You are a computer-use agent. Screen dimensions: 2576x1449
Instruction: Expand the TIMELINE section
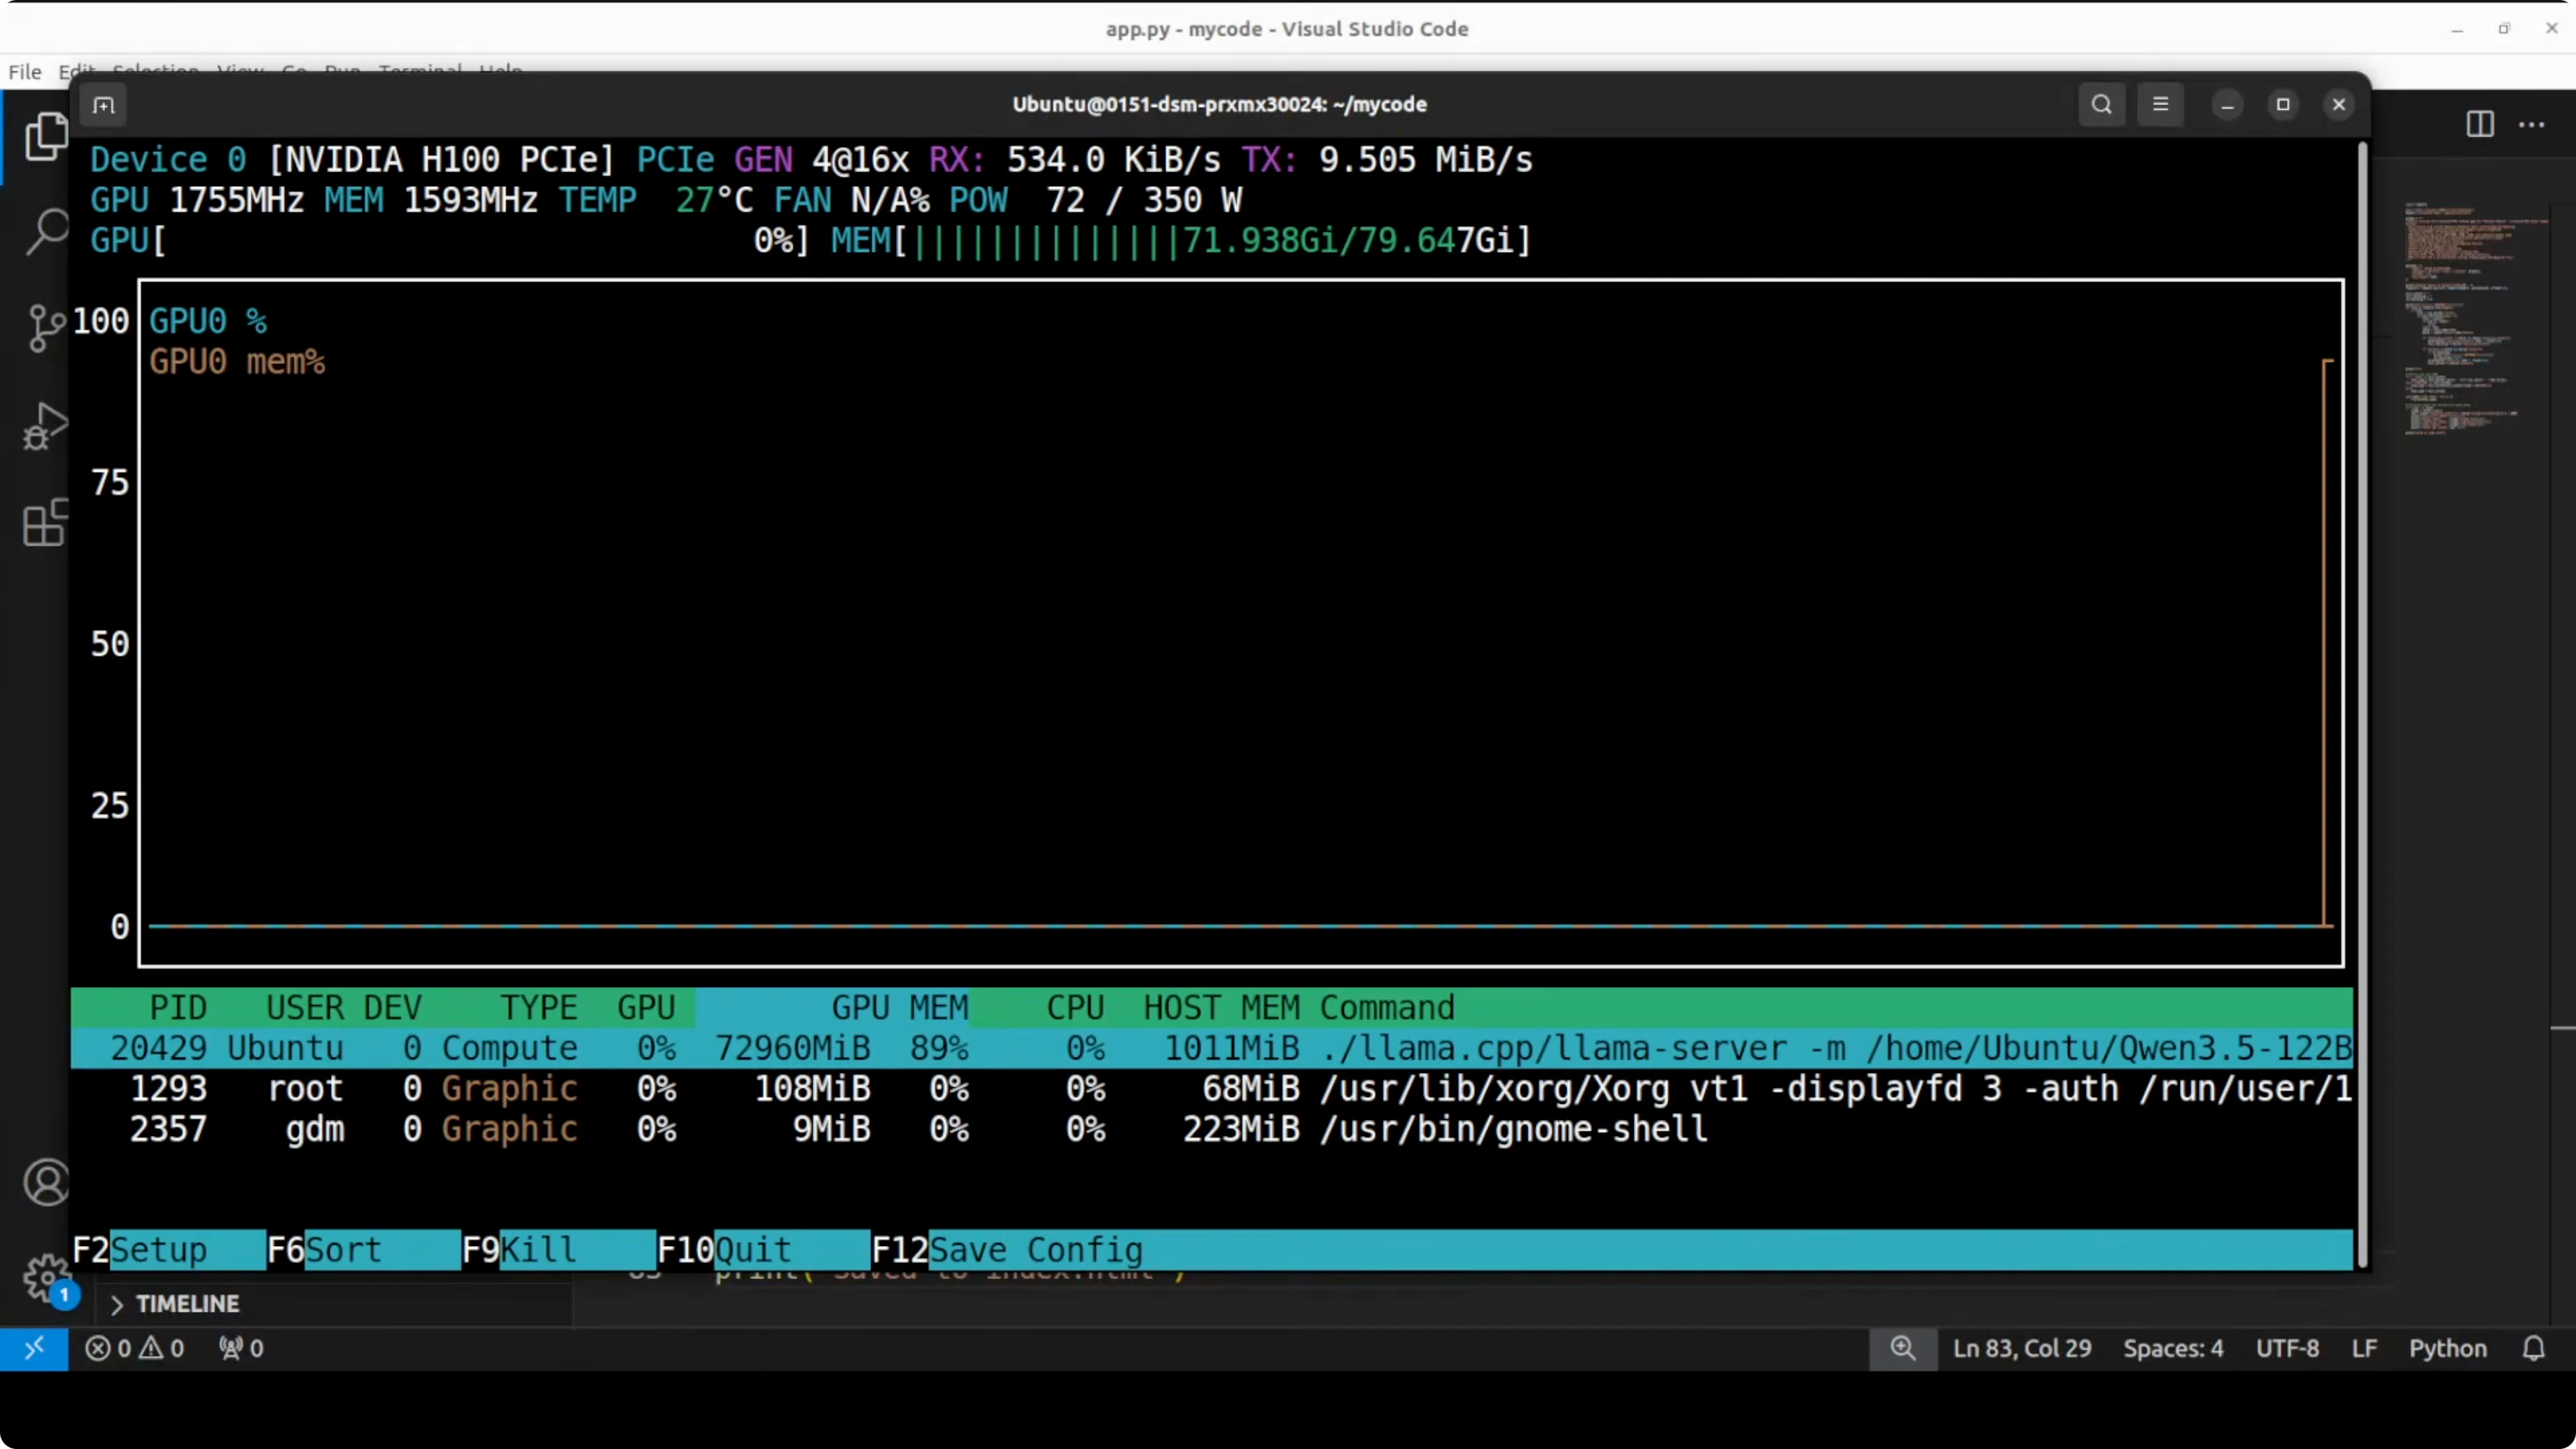coord(187,1304)
